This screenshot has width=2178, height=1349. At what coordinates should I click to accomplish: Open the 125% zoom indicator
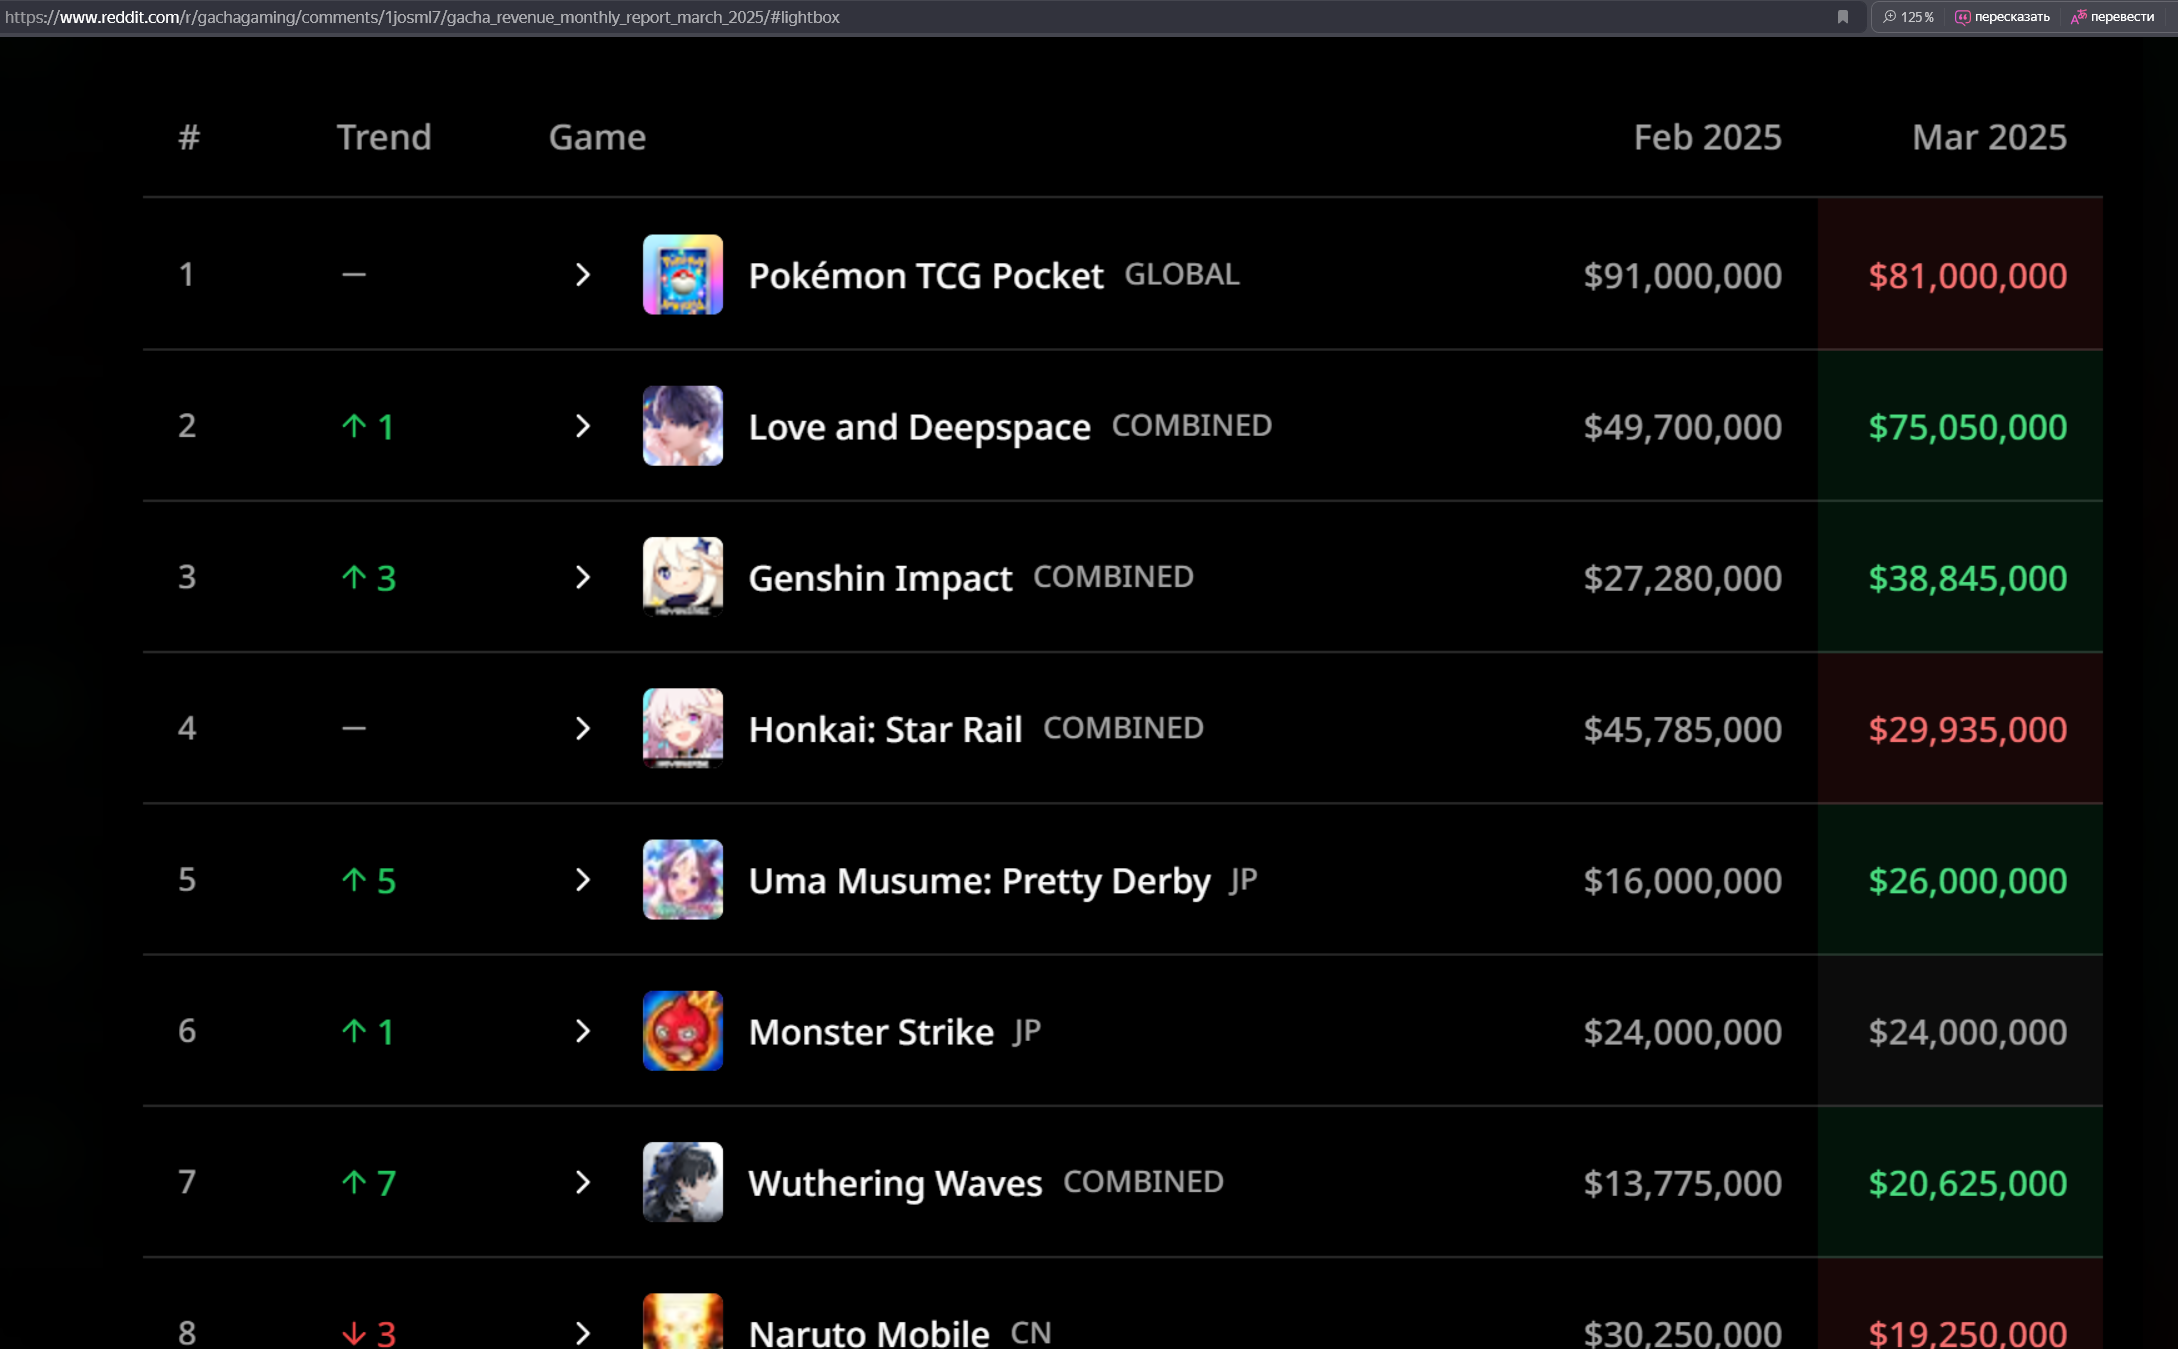(x=1908, y=17)
